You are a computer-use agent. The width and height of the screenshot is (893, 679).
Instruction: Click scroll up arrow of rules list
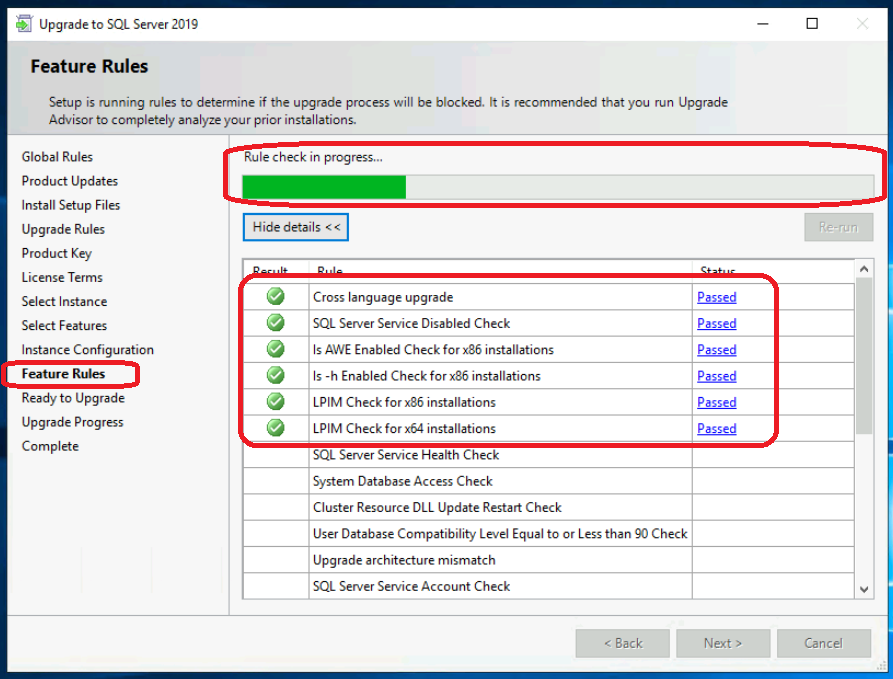[864, 269]
